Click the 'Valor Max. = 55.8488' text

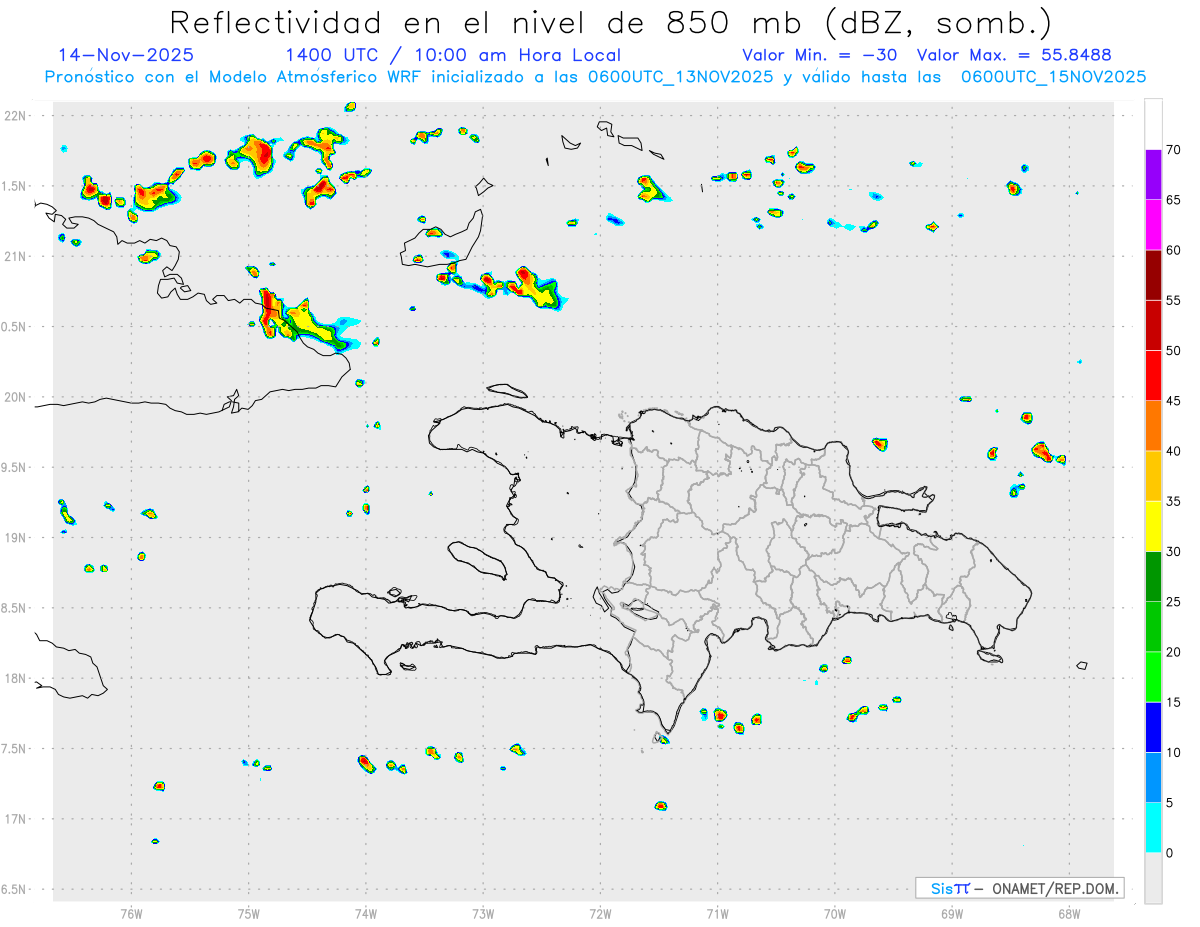pos(1014,55)
